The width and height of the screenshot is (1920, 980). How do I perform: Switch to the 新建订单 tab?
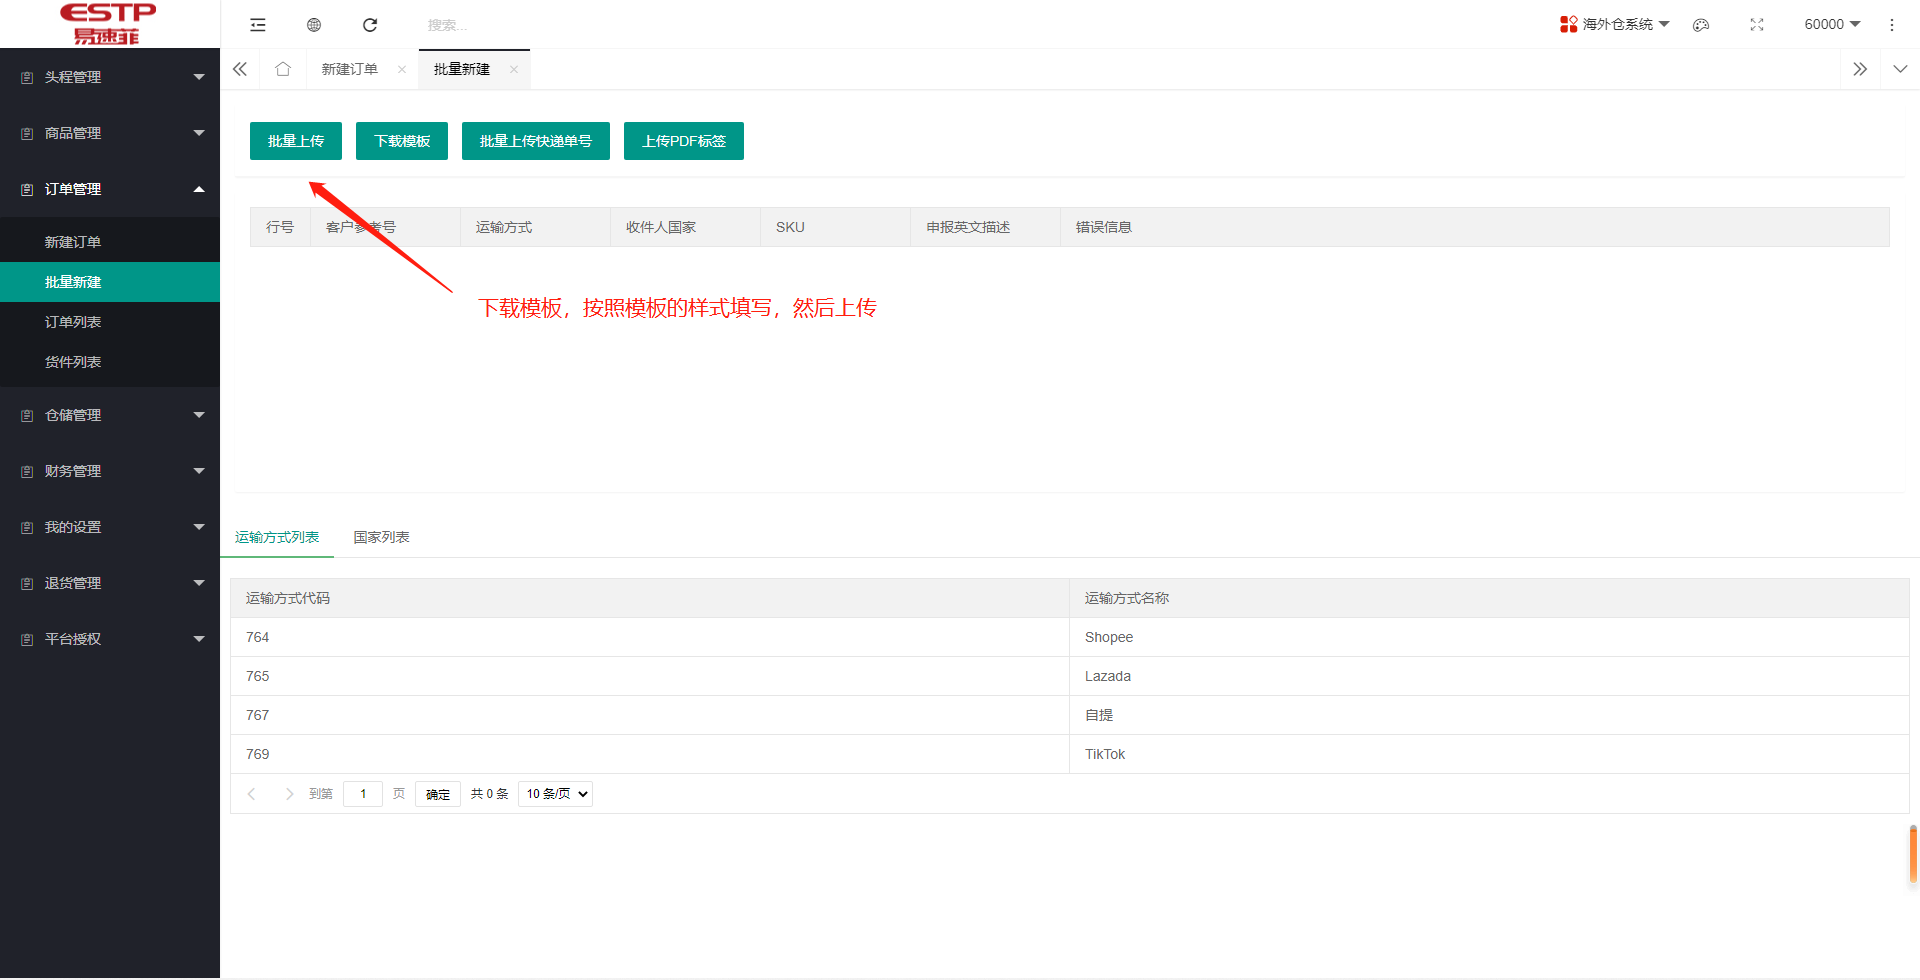click(349, 68)
